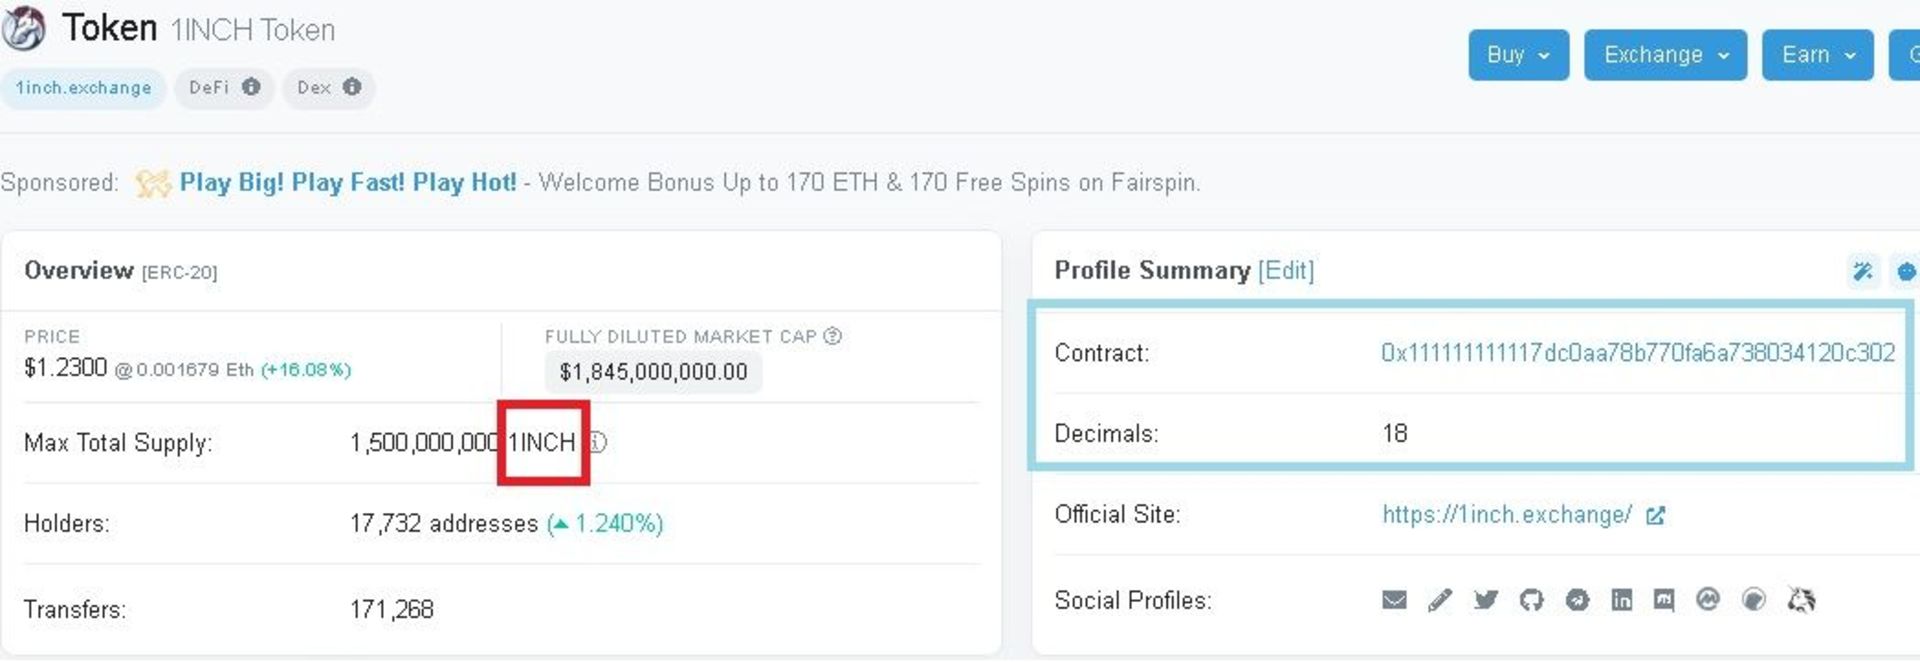
Task: Click the 1inch.exchange tag
Action: click(83, 88)
